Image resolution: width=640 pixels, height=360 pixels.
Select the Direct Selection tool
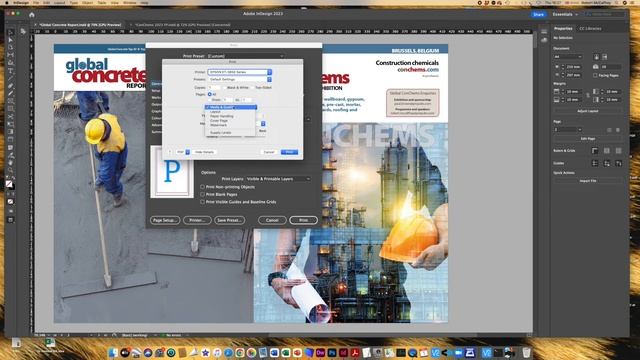(11, 40)
